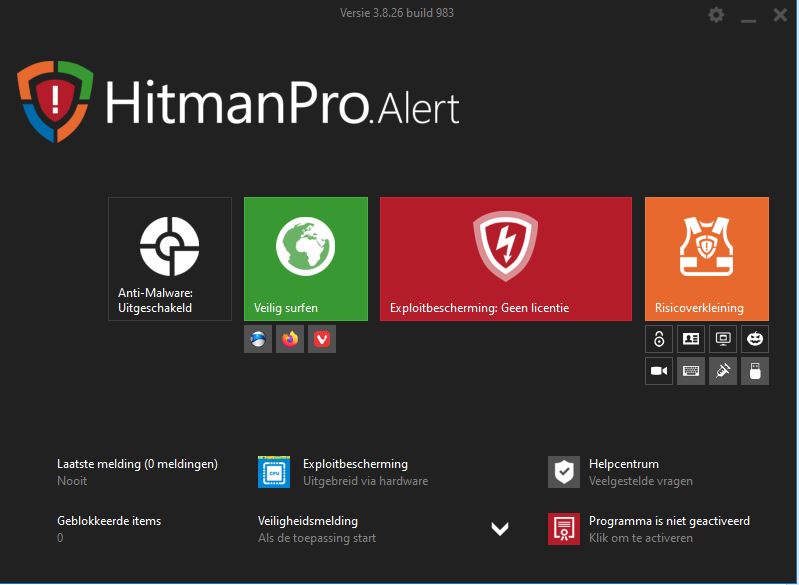The width and height of the screenshot is (799, 585).
Task: Click the 'Nooit' last alert value
Action: [72, 481]
